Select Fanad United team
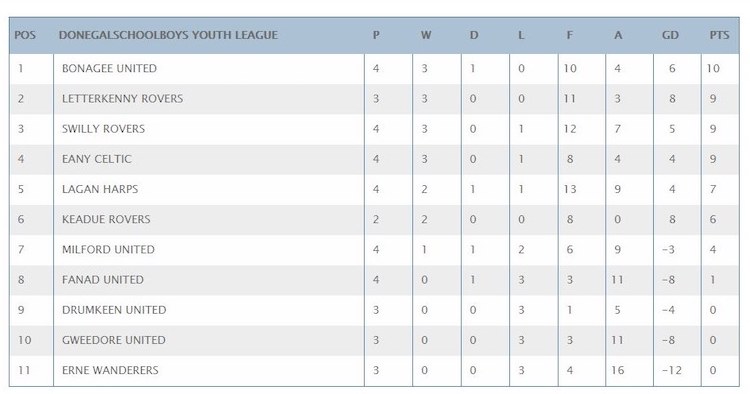Screen dimensions: 750x394 [103, 279]
